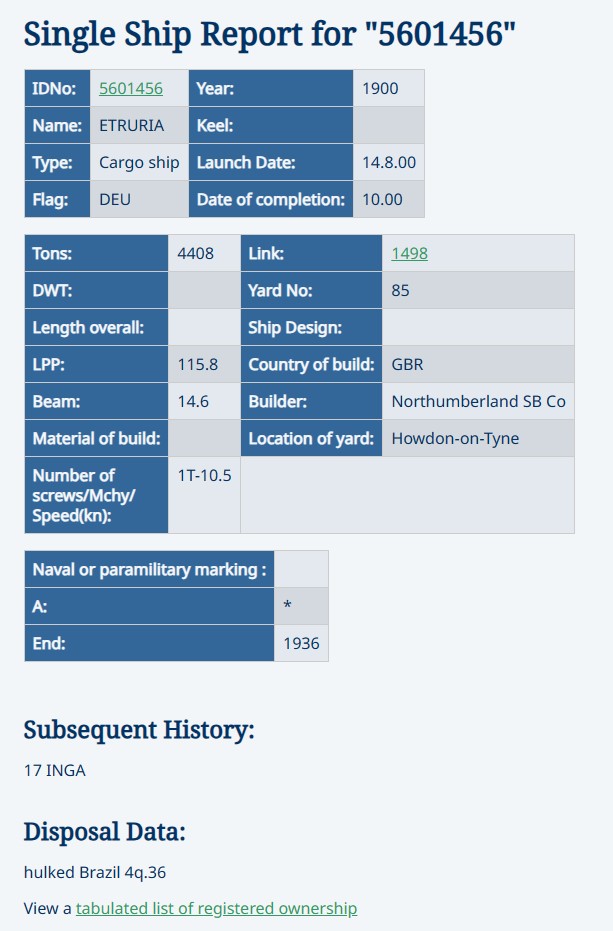Image resolution: width=613 pixels, height=931 pixels.
Task: Click the Subsequent History heading
Action: click(139, 730)
